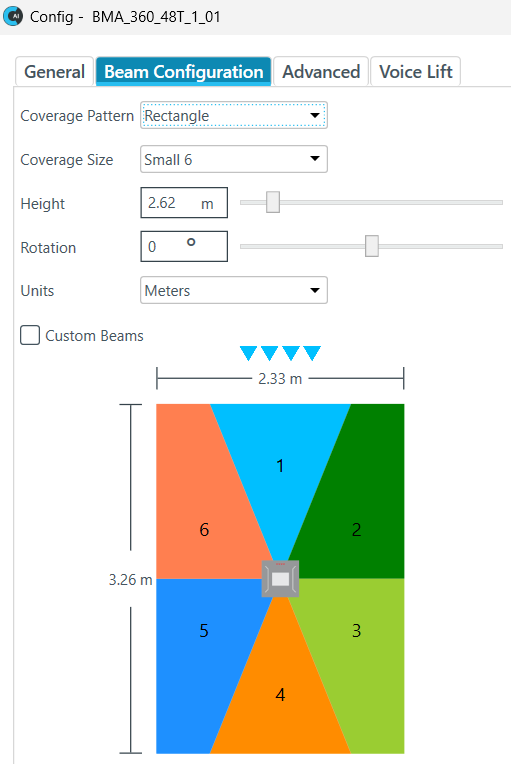This screenshot has height=764, width=511.
Task: Click the Rotation slider thumb
Action: 372,246
